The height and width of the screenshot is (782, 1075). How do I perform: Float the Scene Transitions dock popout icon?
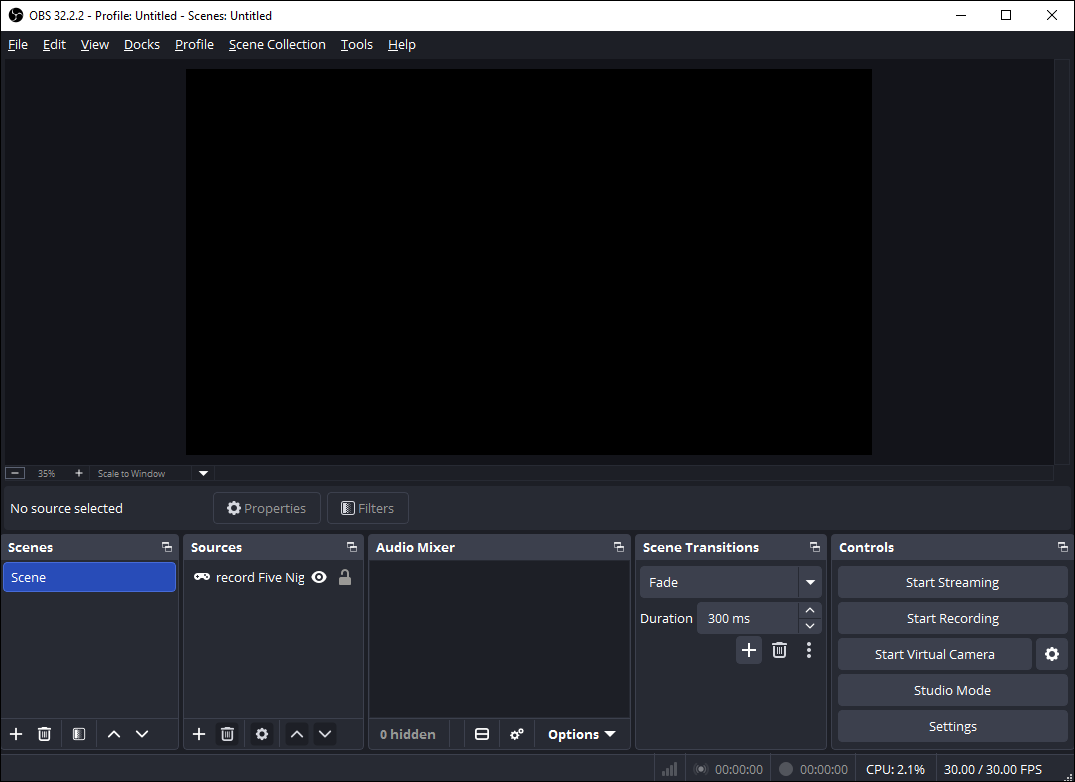pos(814,547)
